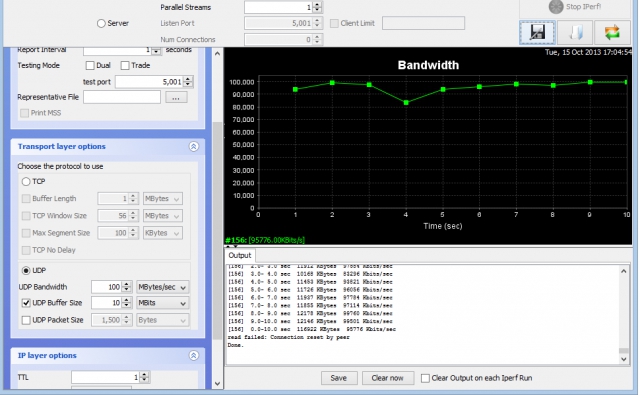
Task: Click the Parallel Streams spinner arrows
Action: [318, 7]
